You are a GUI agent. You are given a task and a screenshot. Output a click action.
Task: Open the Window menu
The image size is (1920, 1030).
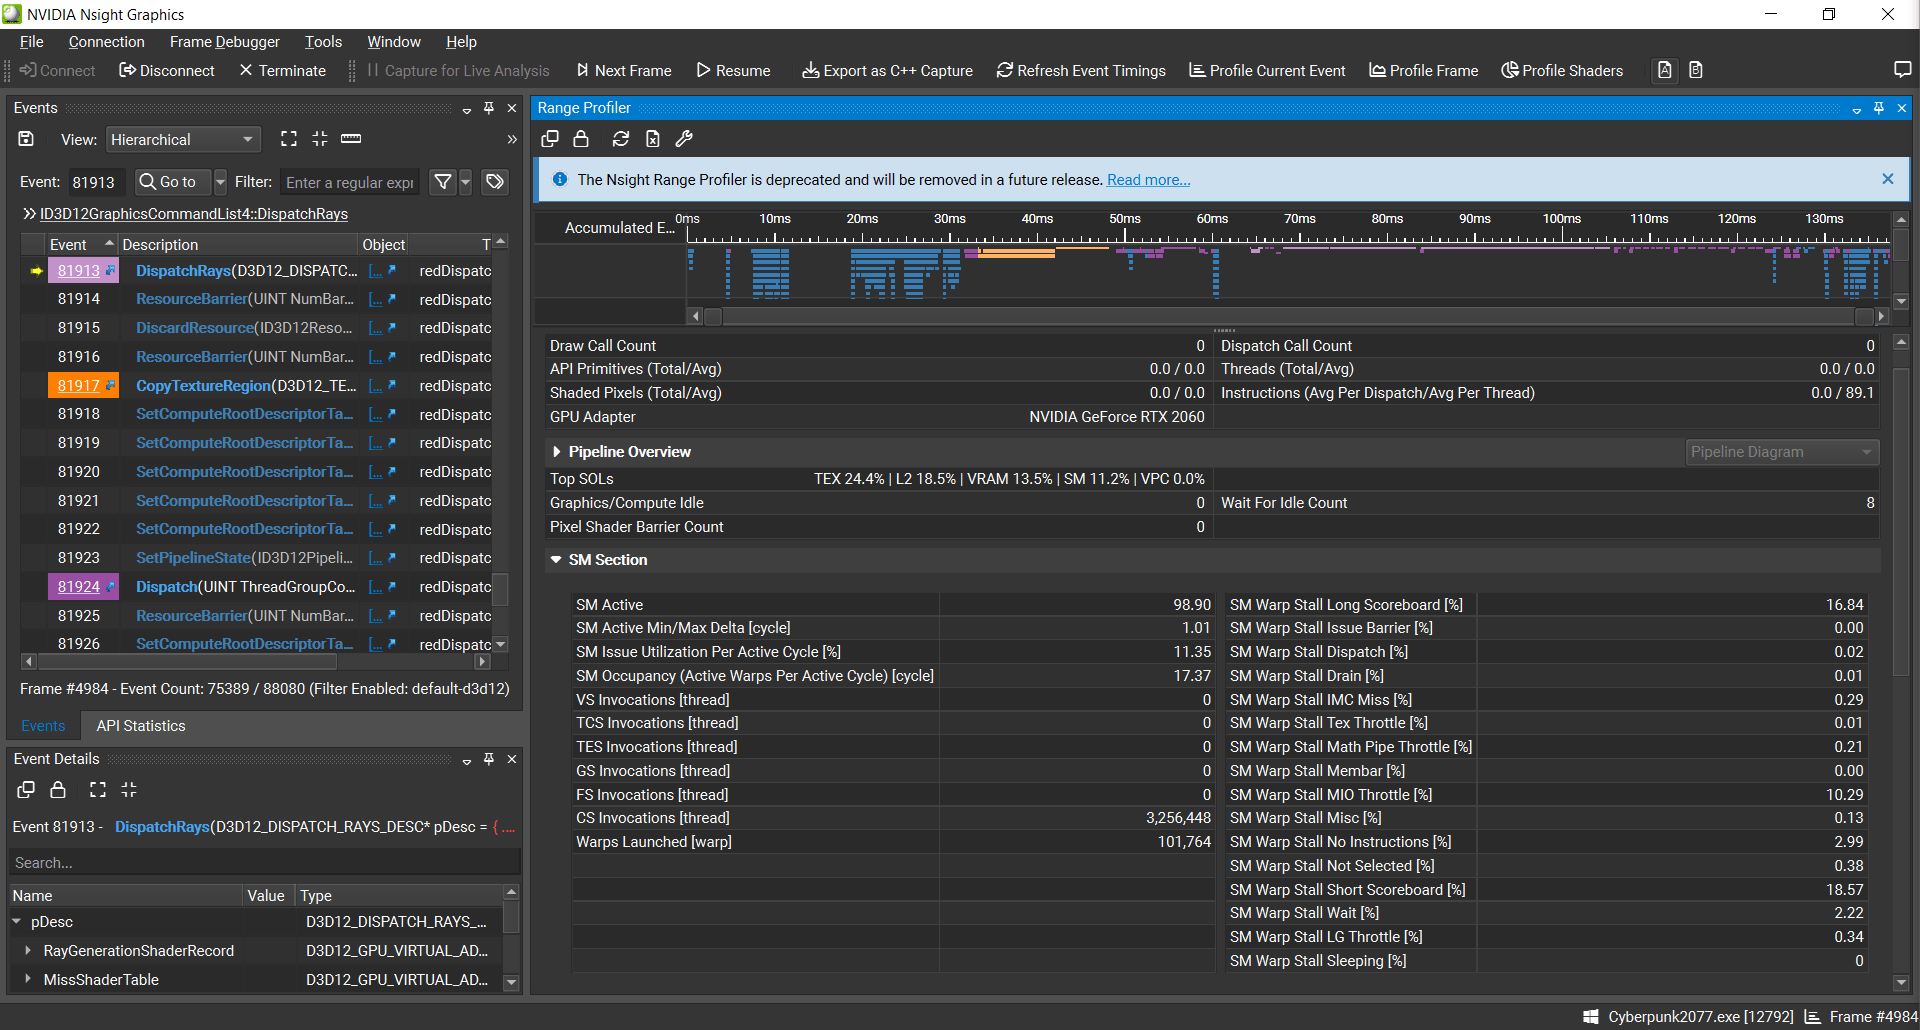tap(394, 42)
